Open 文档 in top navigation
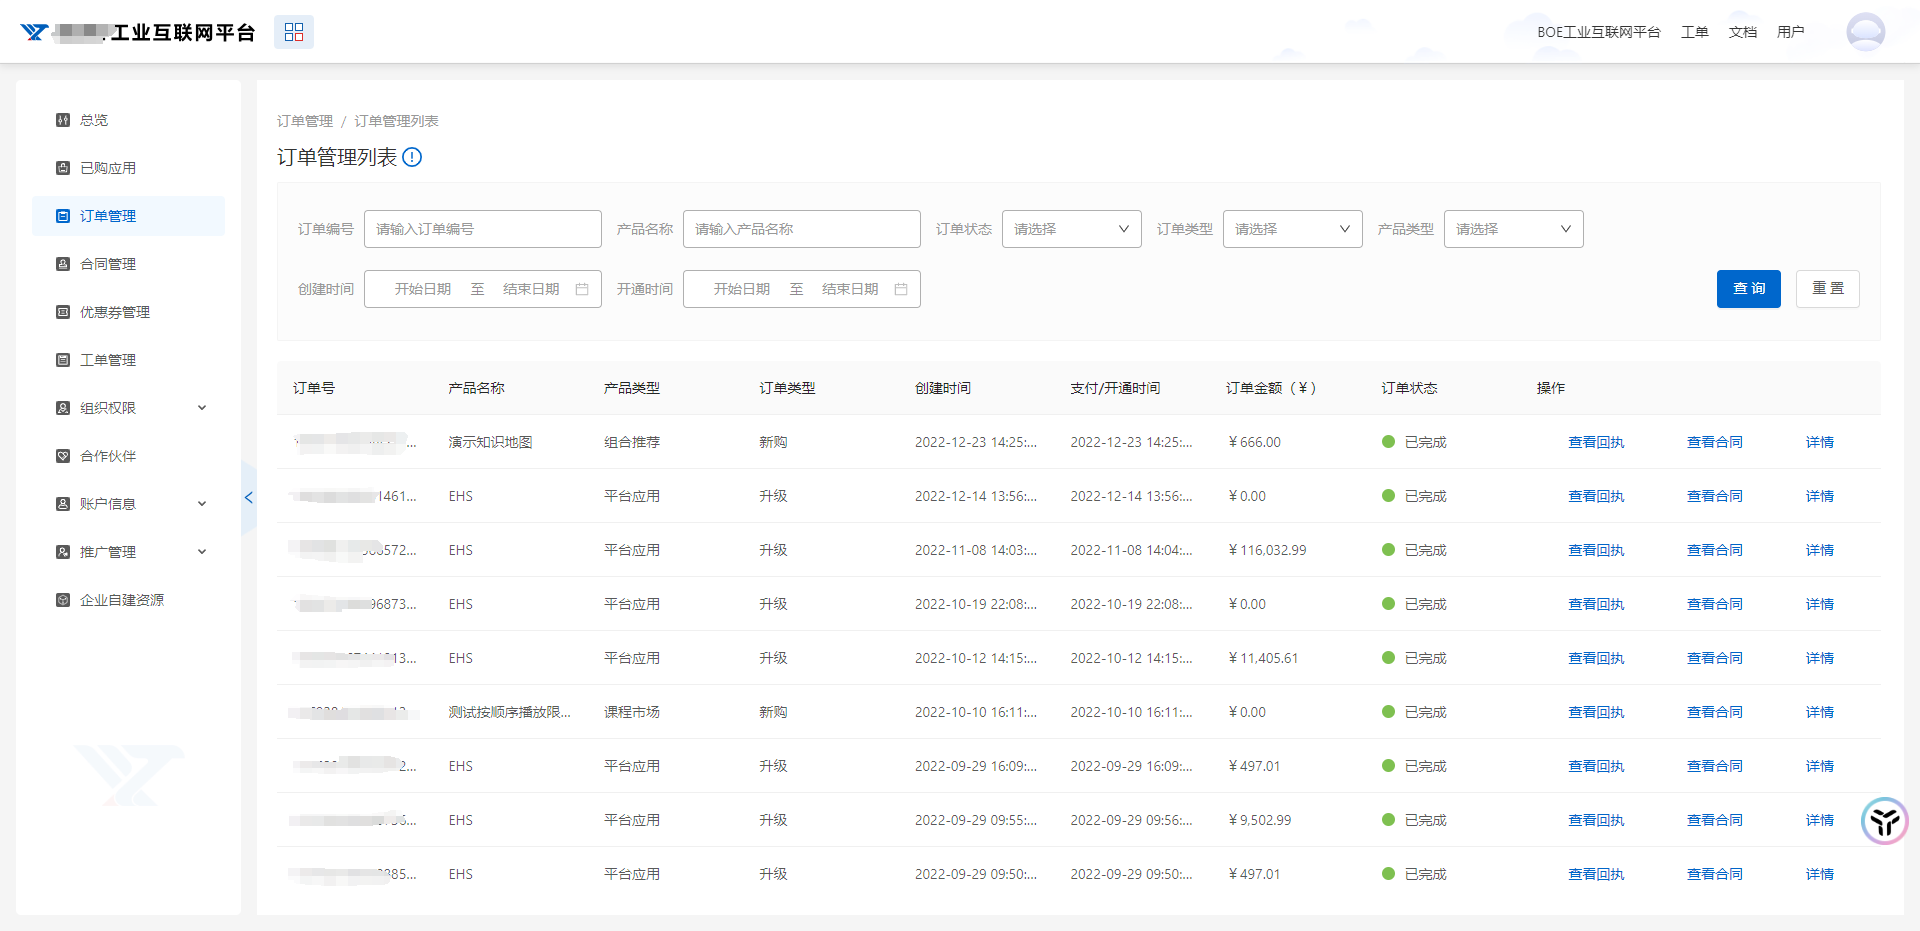Screen dimensions: 1920x931 point(1743,32)
